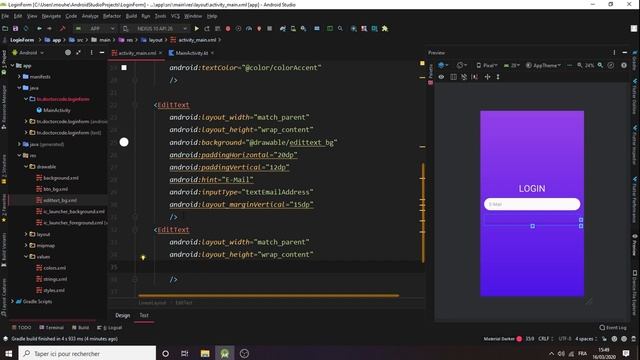Toggle view options eye icon in Preview

(x=441, y=77)
